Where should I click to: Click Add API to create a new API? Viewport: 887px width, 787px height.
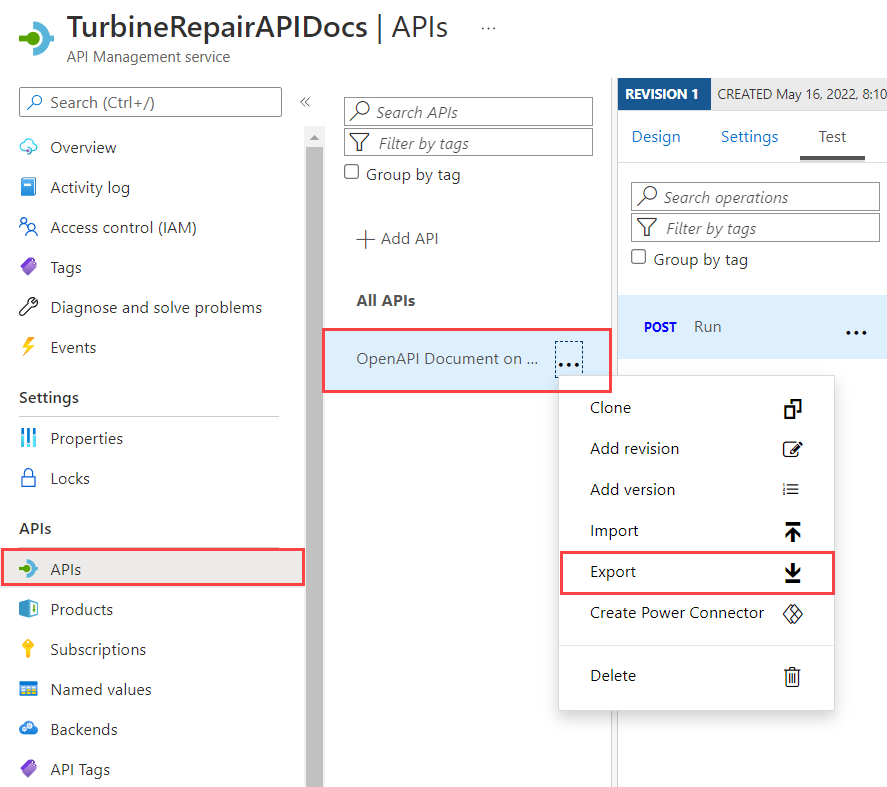pos(398,238)
